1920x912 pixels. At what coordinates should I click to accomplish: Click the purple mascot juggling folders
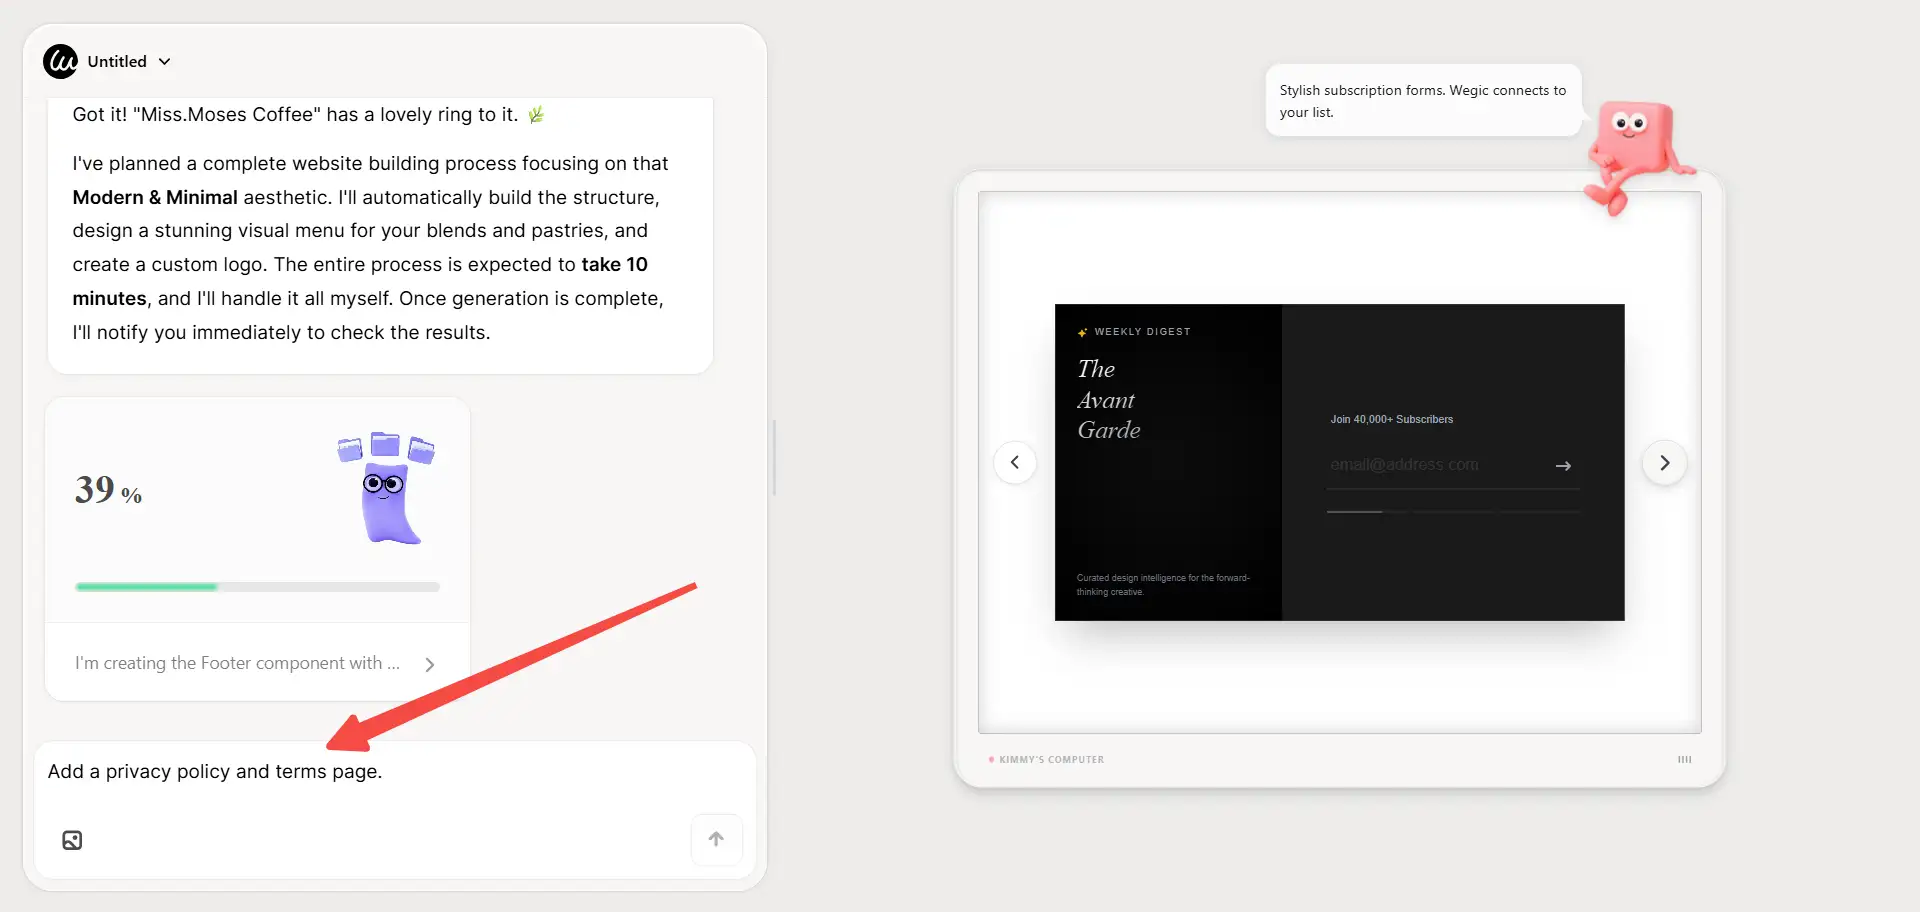coord(387,489)
